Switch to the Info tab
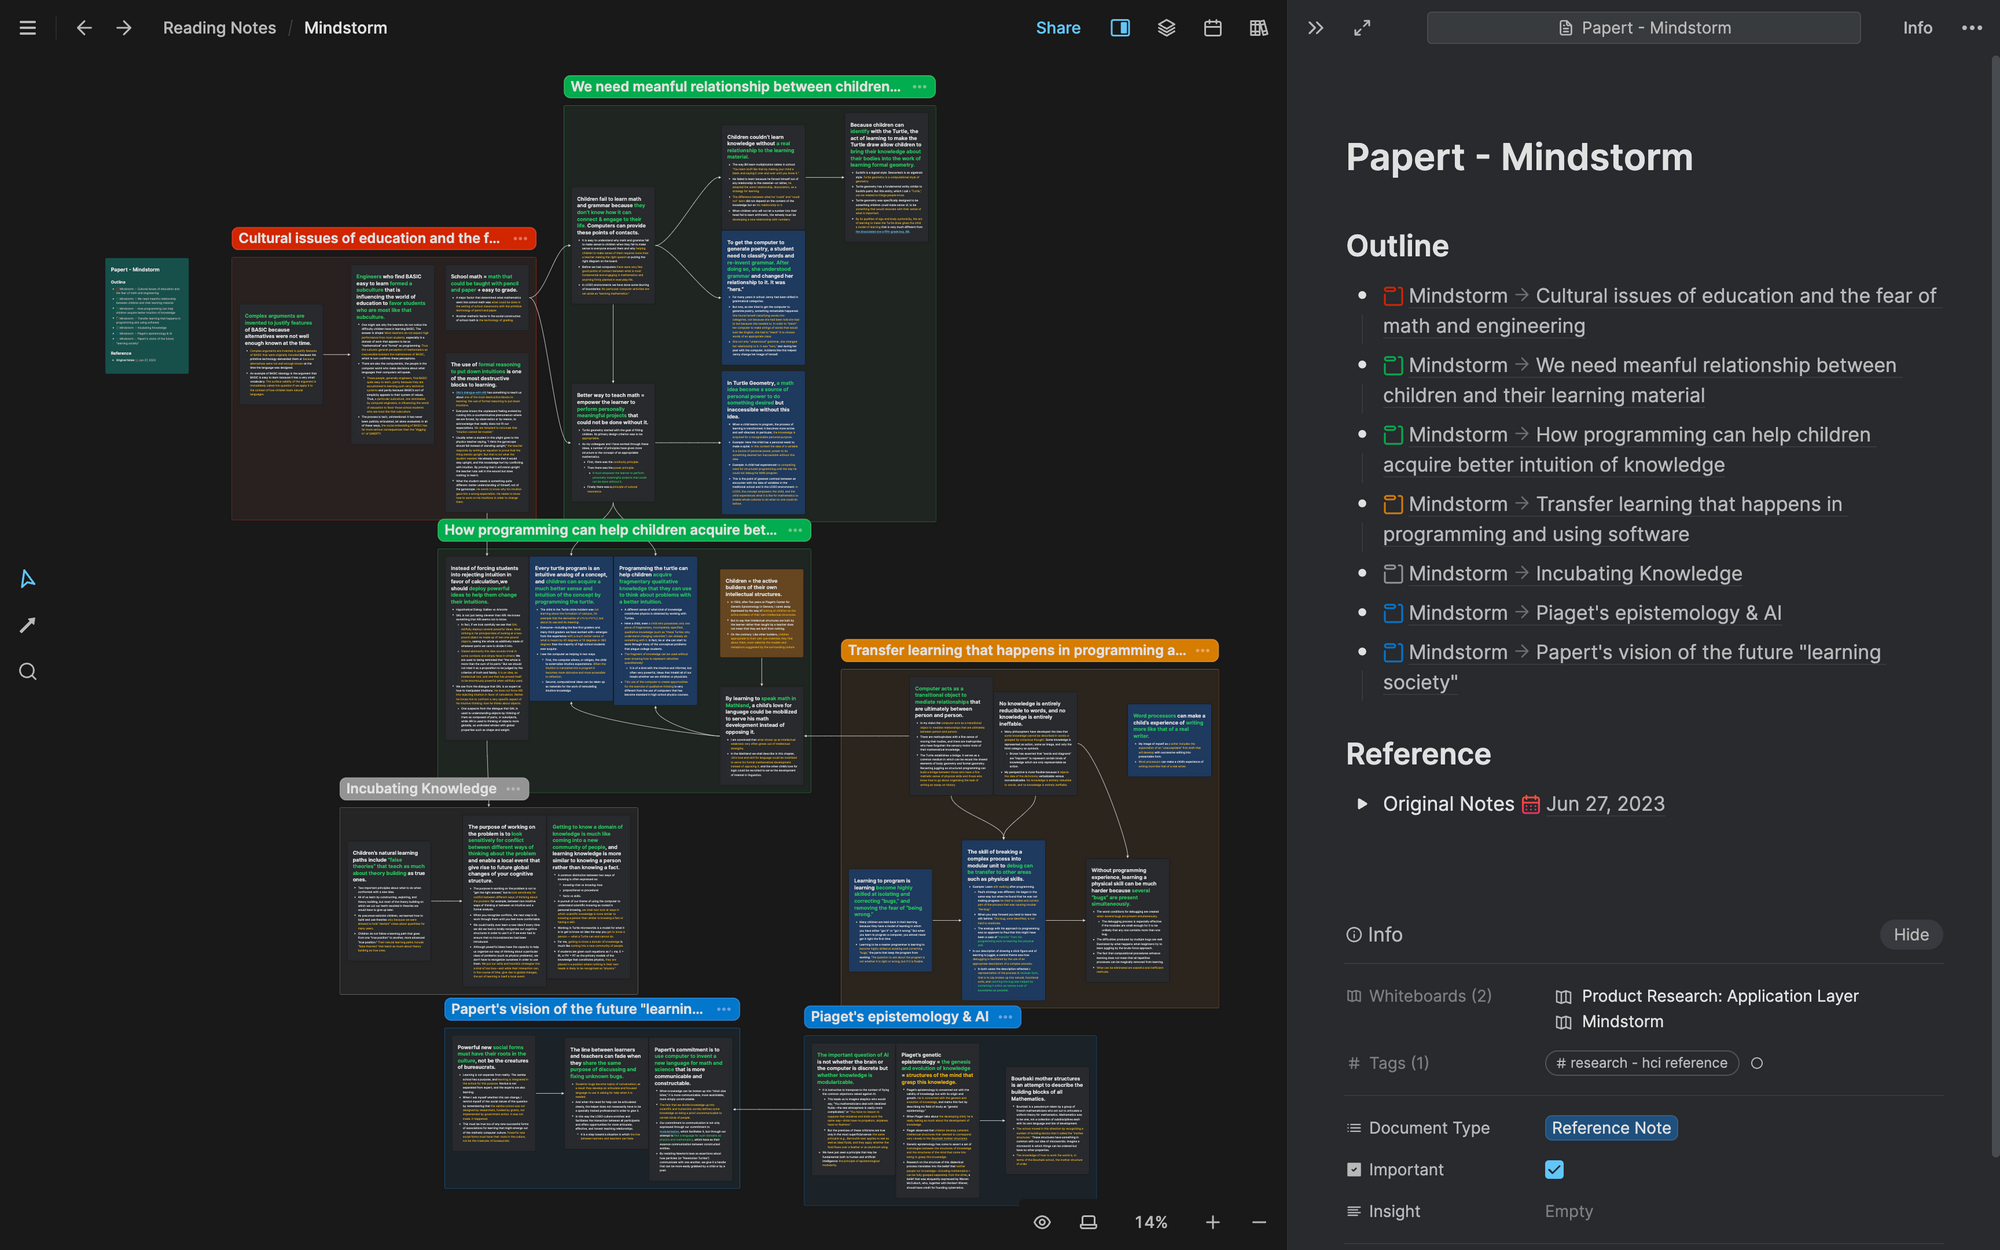 click(1917, 28)
